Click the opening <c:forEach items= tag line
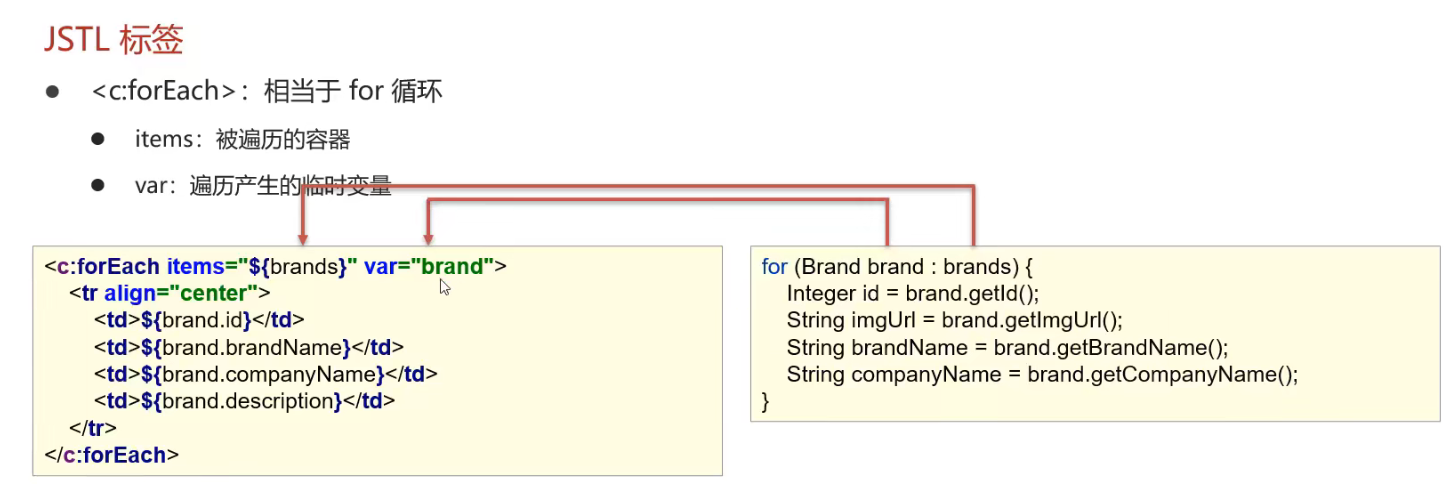Image resolution: width=1447 pixels, height=487 pixels. (x=276, y=266)
